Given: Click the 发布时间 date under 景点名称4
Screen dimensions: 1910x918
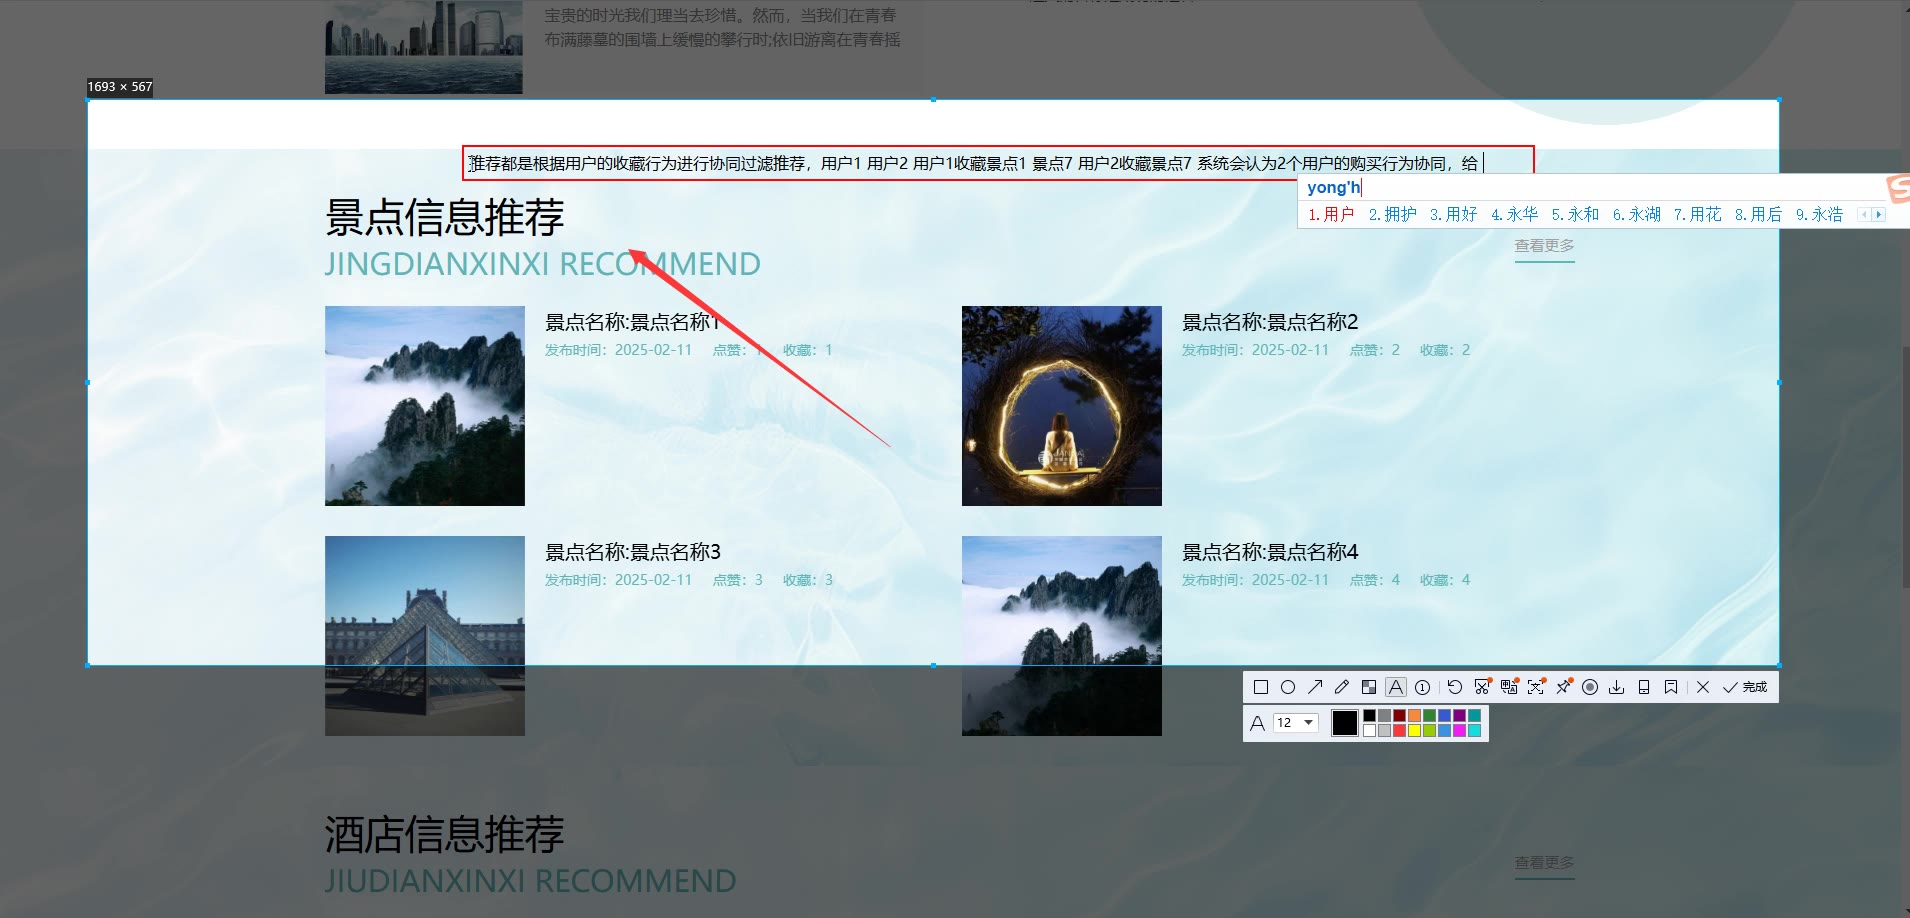Looking at the screenshot, I should [x=1256, y=580].
